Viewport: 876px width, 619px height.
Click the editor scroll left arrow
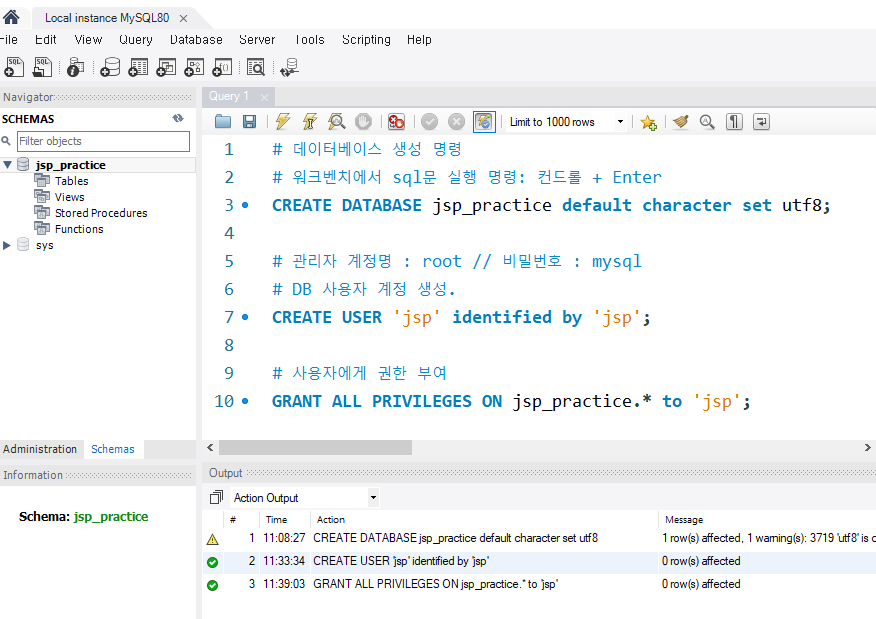[210, 447]
